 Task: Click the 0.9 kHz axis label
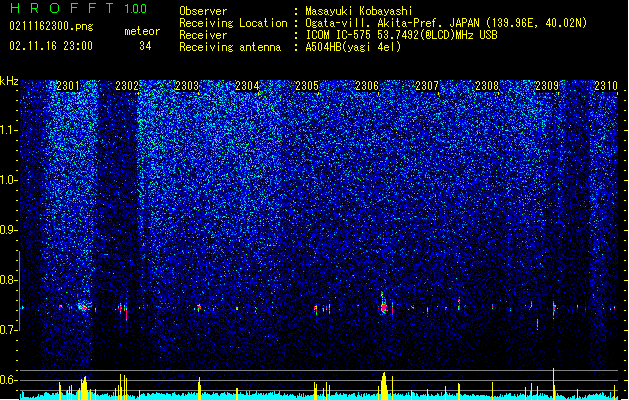tap(9, 230)
